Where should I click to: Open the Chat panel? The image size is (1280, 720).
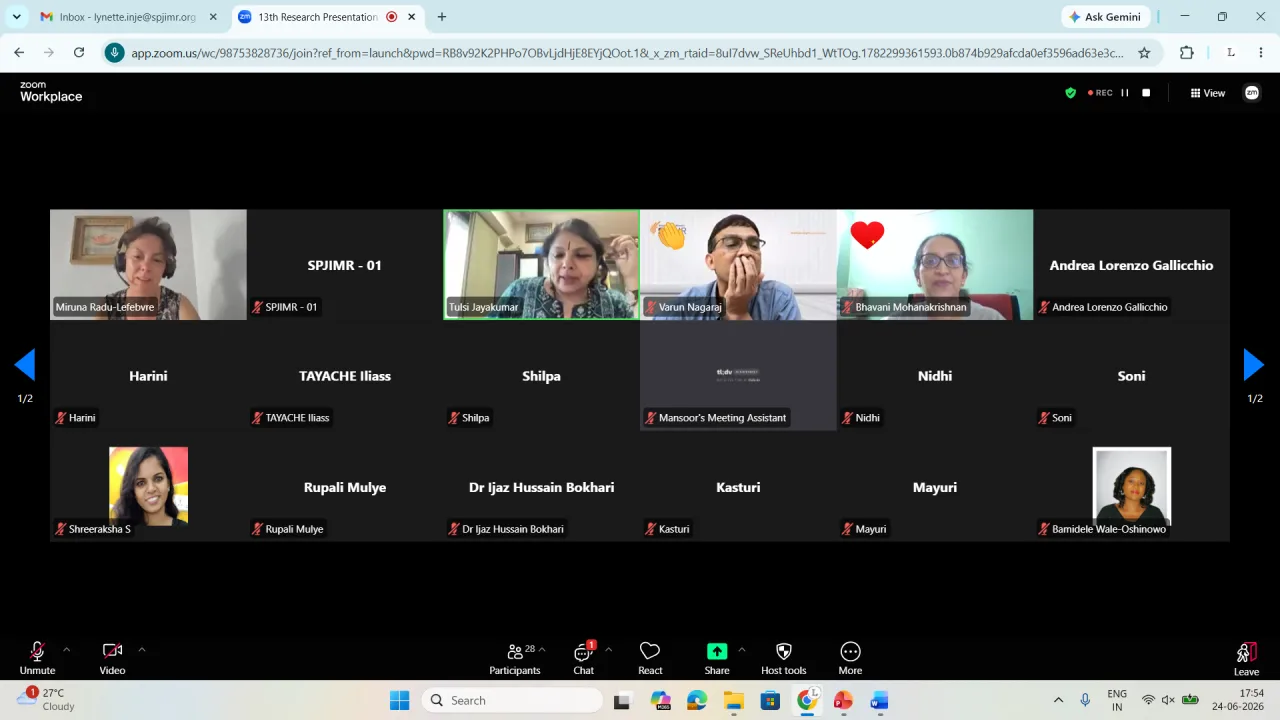point(584,659)
